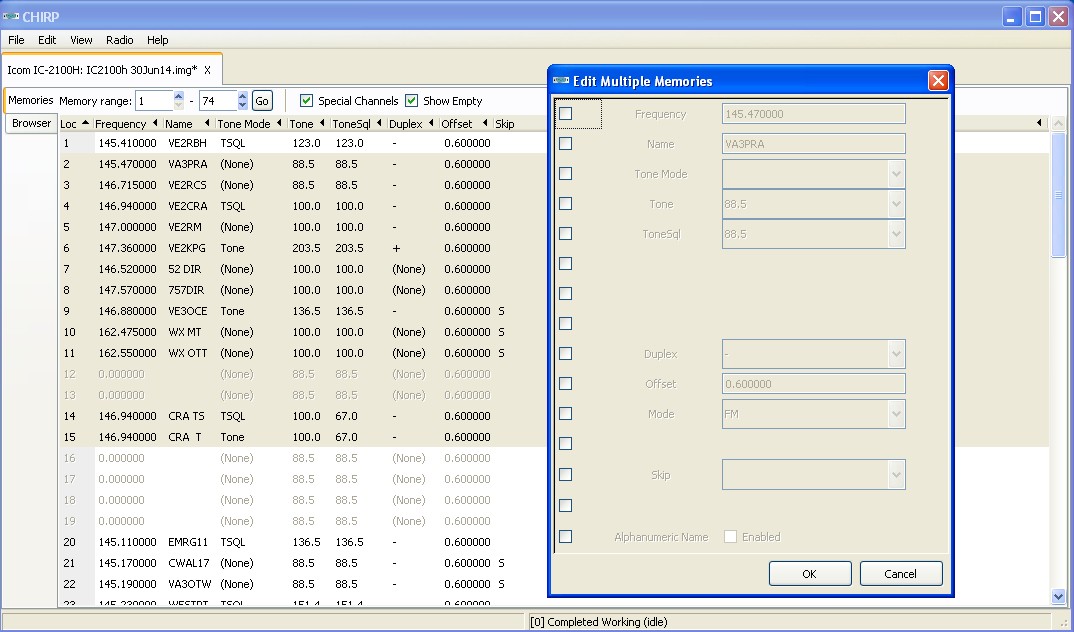
Task: Click the plus Duplex cell in row 6
Action: click(x=396, y=248)
